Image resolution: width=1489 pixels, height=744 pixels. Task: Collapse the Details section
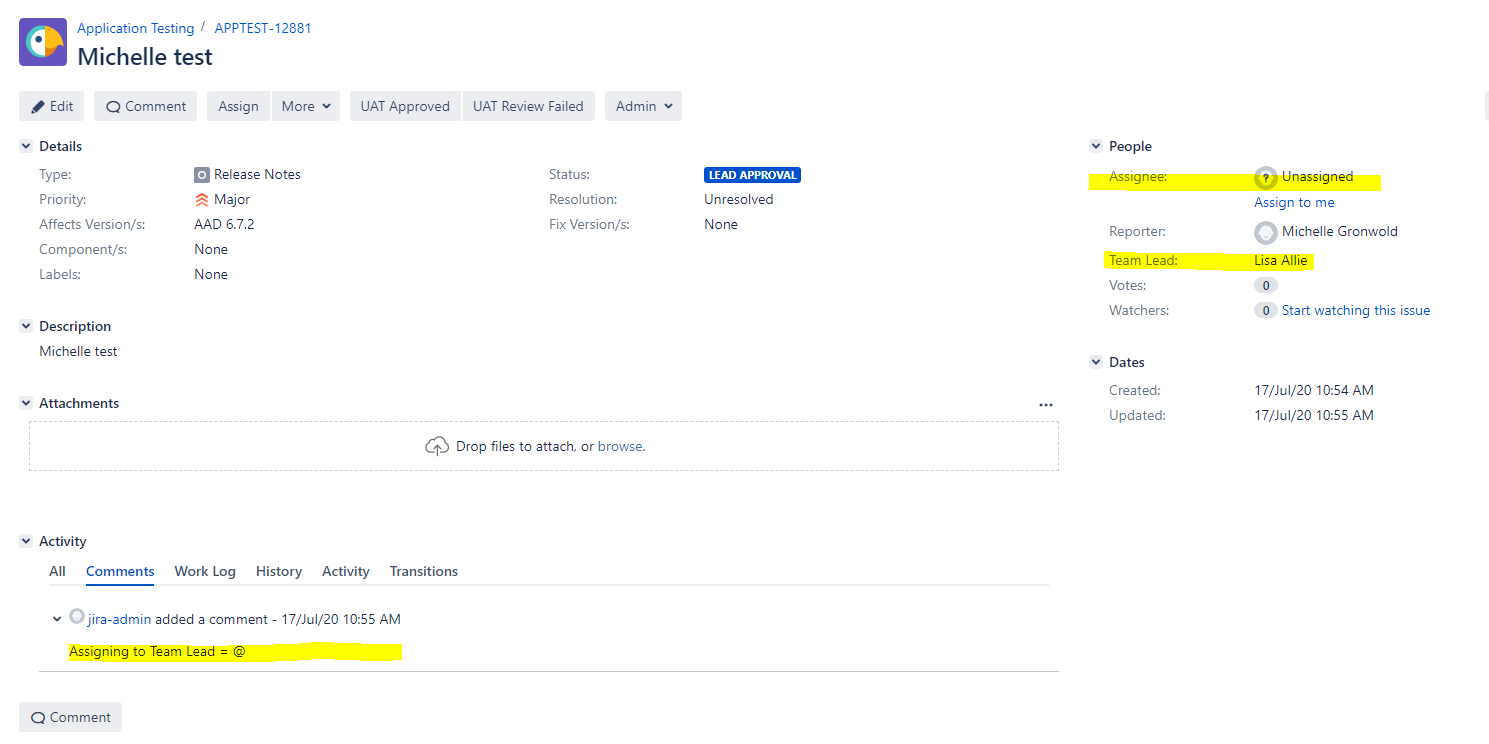click(26, 147)
